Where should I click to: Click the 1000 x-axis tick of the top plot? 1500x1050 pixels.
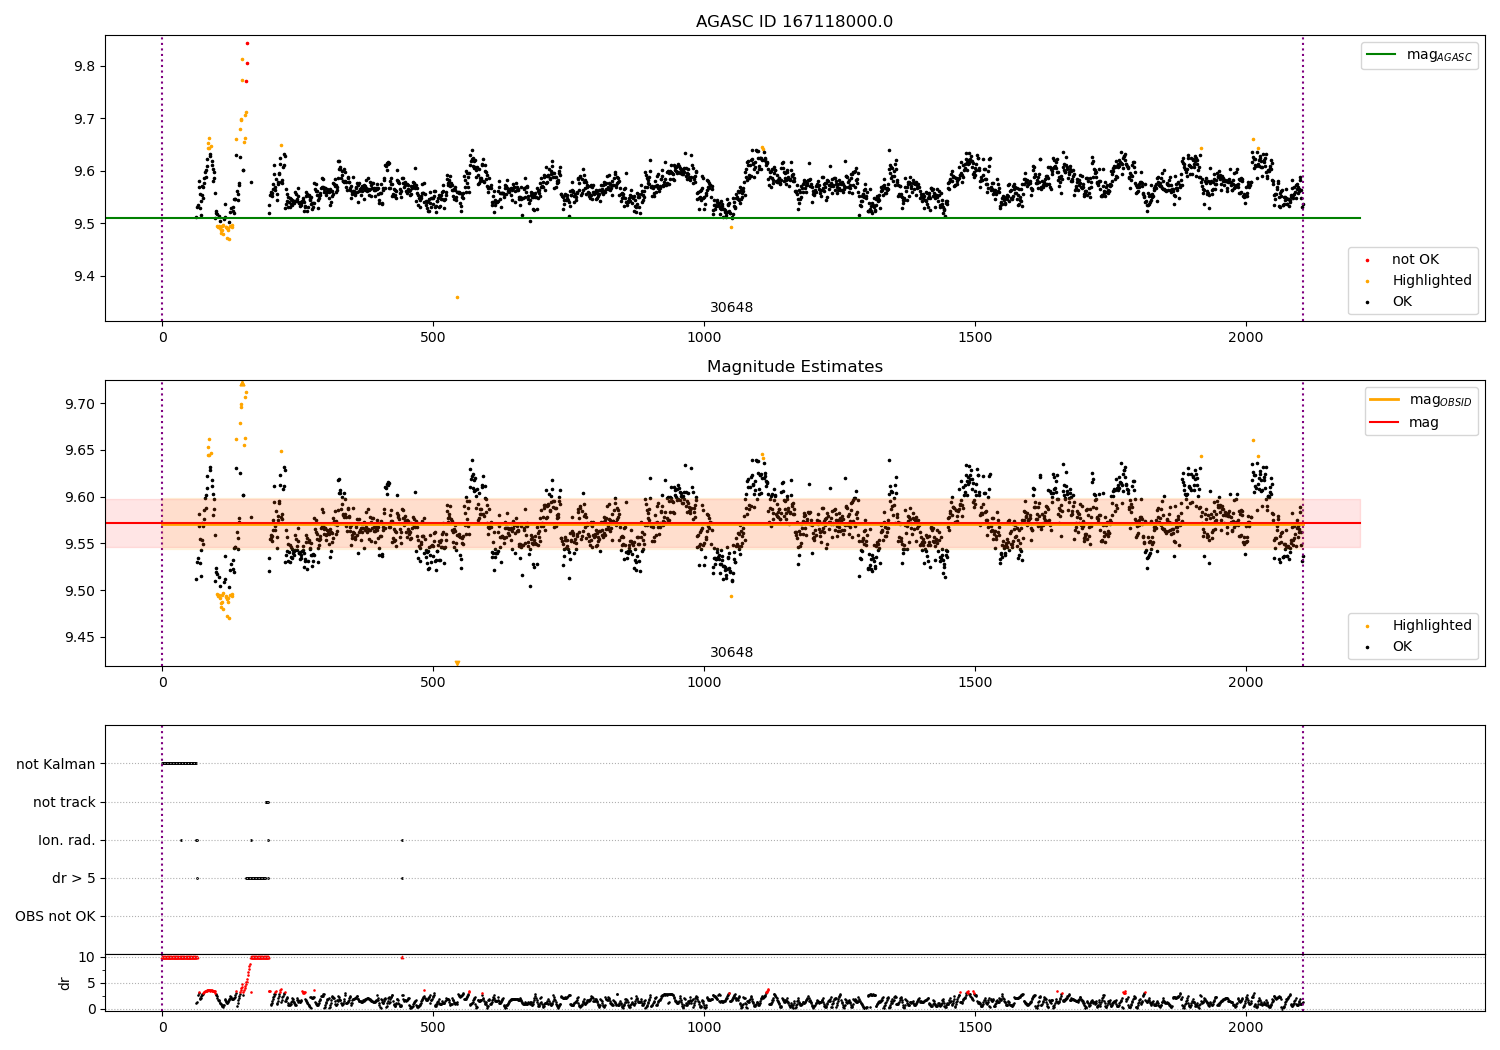pyautogui.click(x=704, y=338)
